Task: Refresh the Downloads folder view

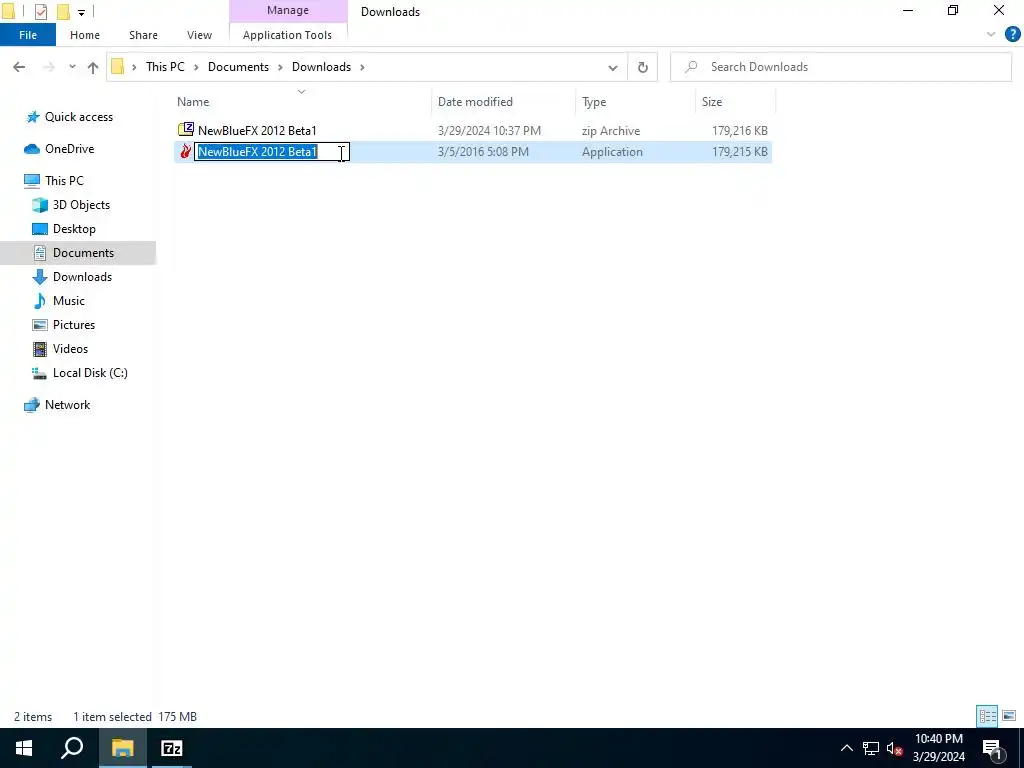Action: click(x=643, y=67)
